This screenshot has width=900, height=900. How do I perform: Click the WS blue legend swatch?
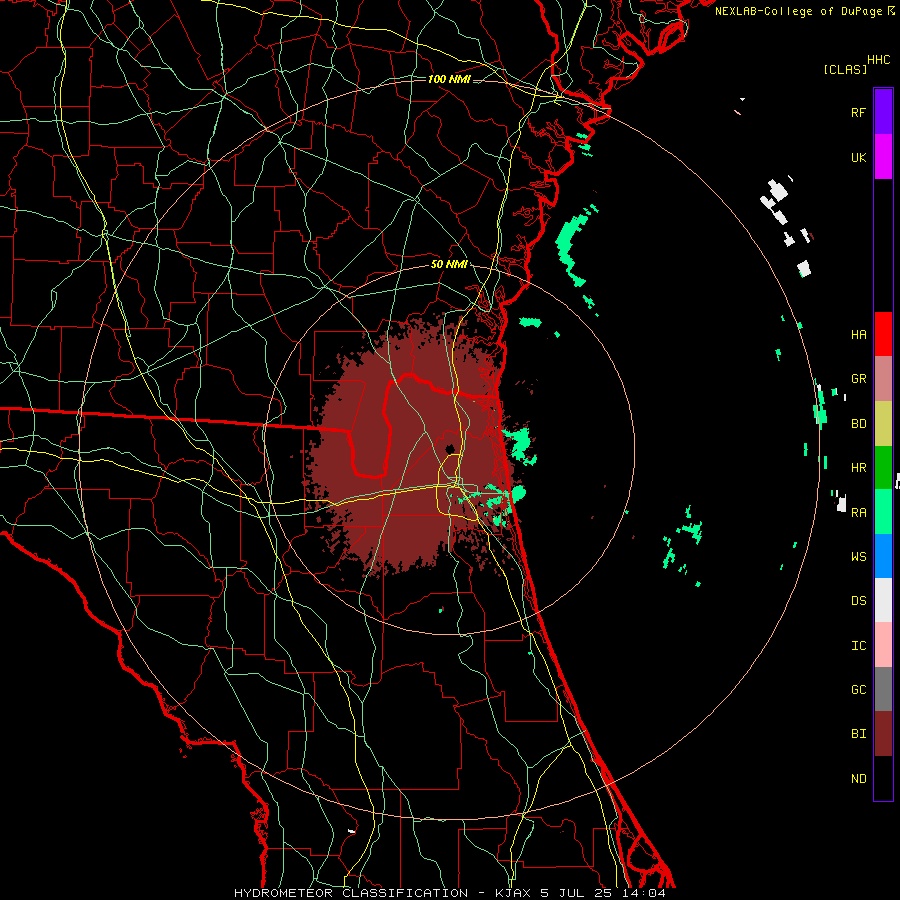883,556
